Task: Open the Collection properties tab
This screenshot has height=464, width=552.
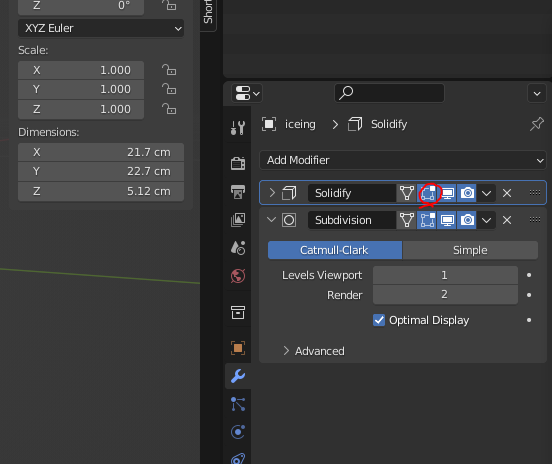Action: [238, 312]
